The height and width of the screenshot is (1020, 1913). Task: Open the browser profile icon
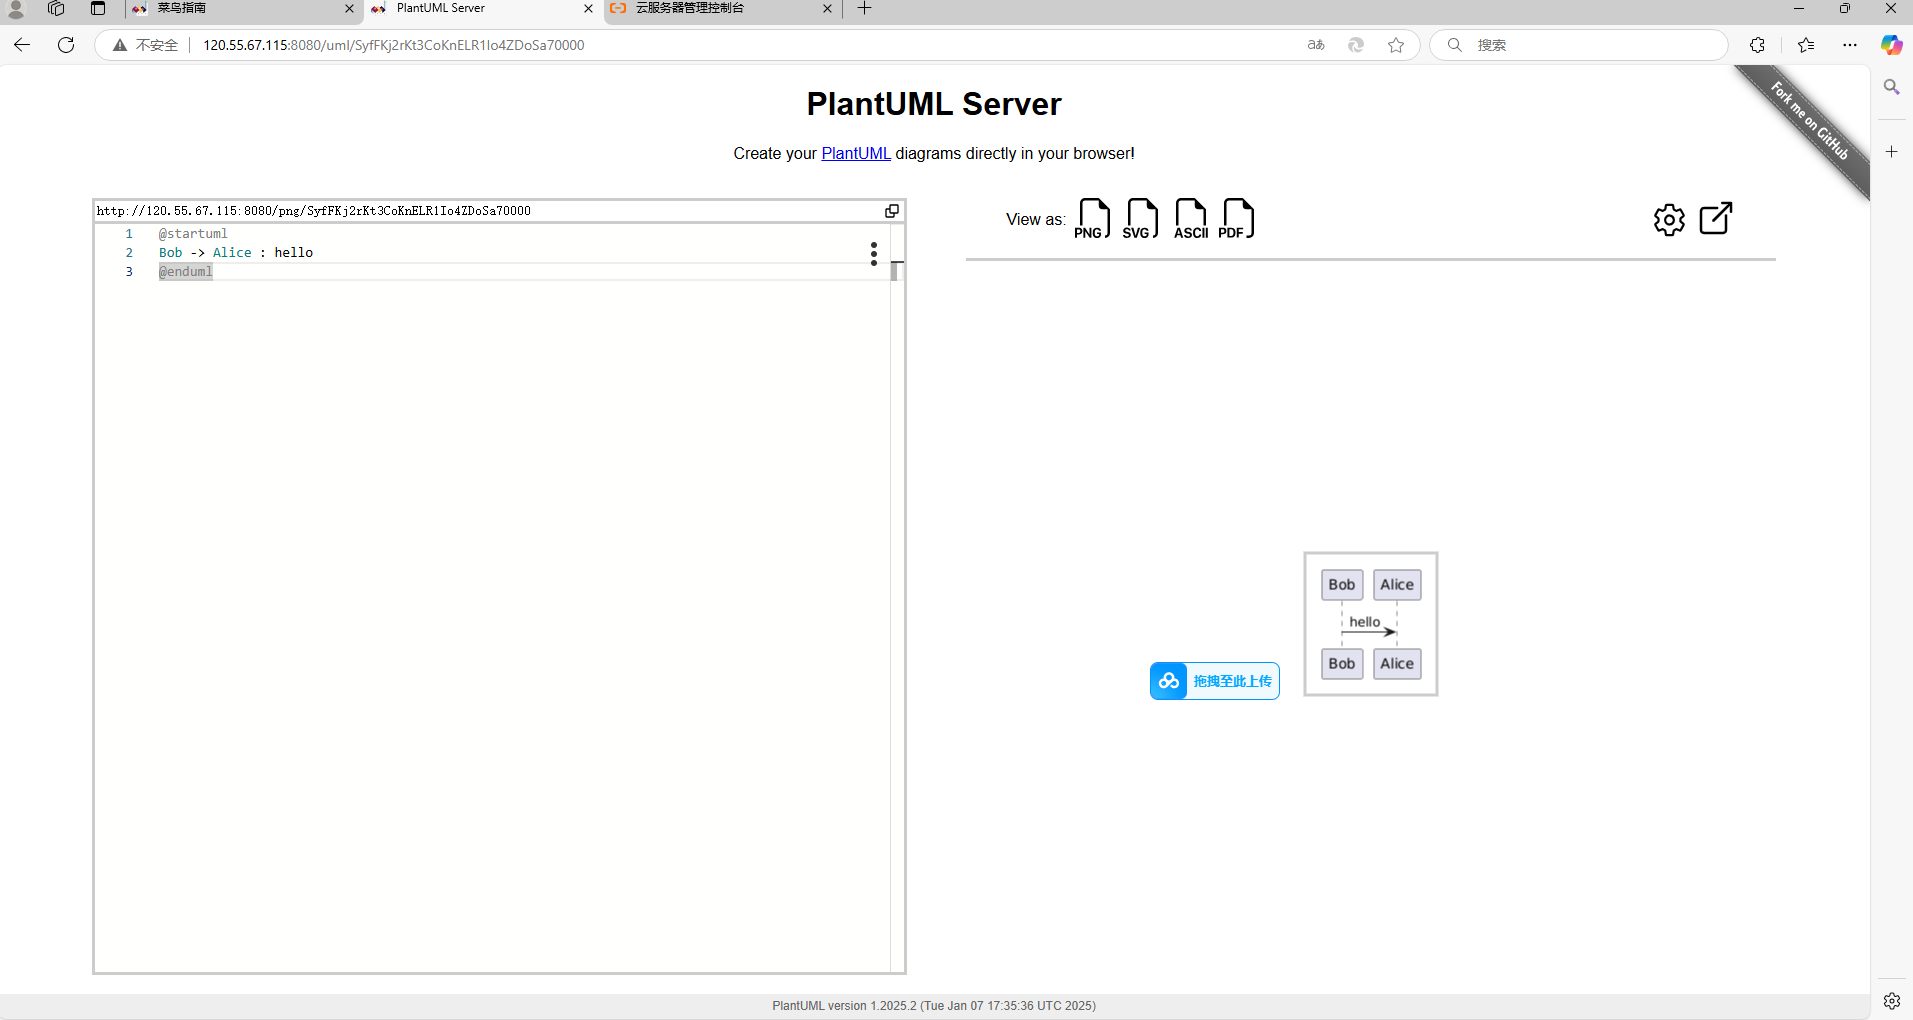tap(15, 9)
